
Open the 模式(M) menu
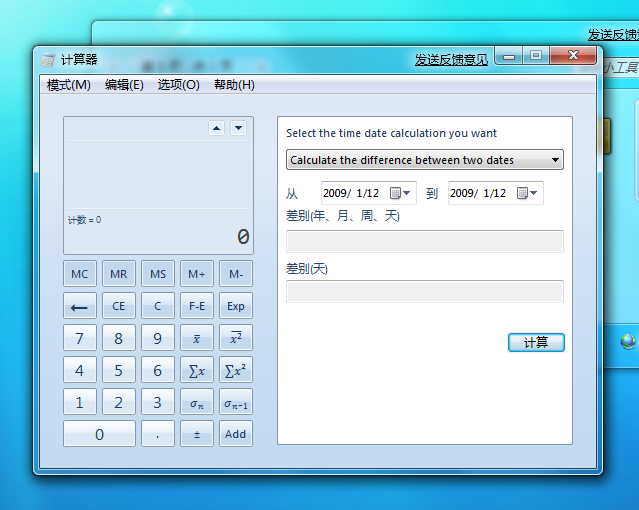(x=68, y=85)
